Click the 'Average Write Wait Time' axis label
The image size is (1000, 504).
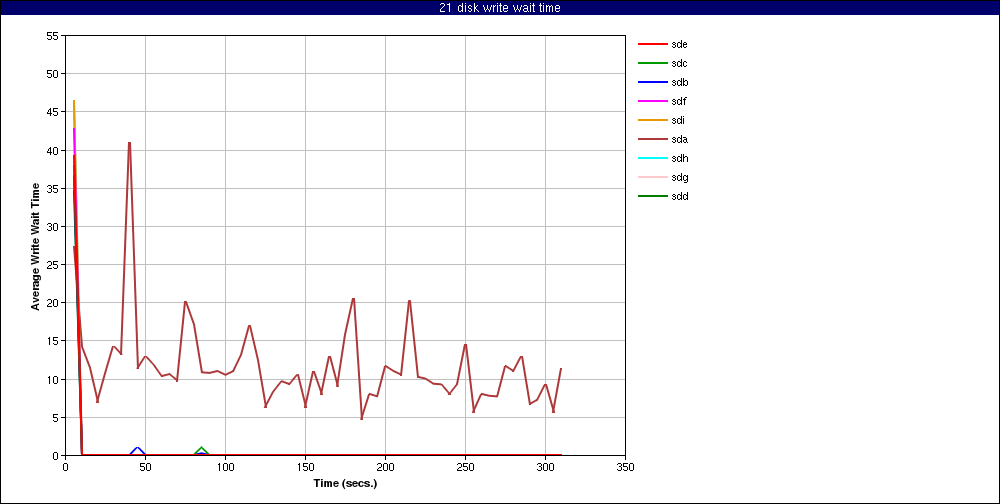coord(36,246)
